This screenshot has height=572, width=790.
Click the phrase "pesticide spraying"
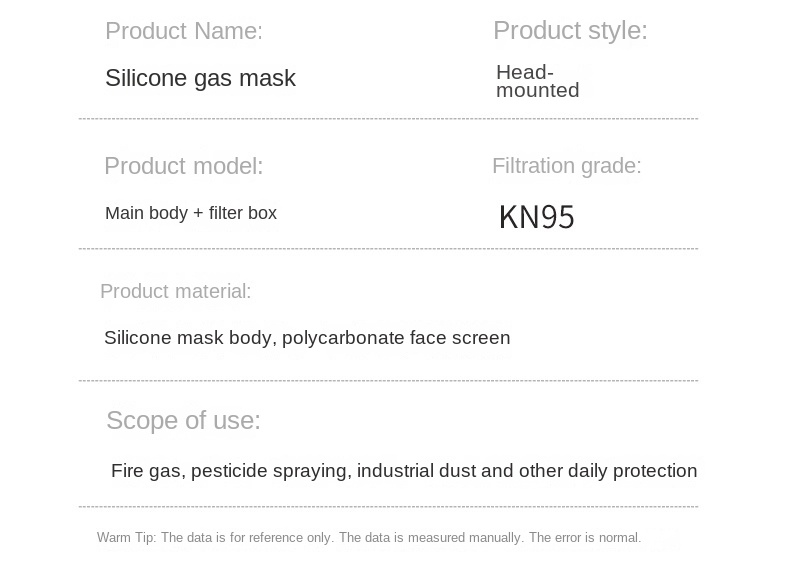(269, 471)
